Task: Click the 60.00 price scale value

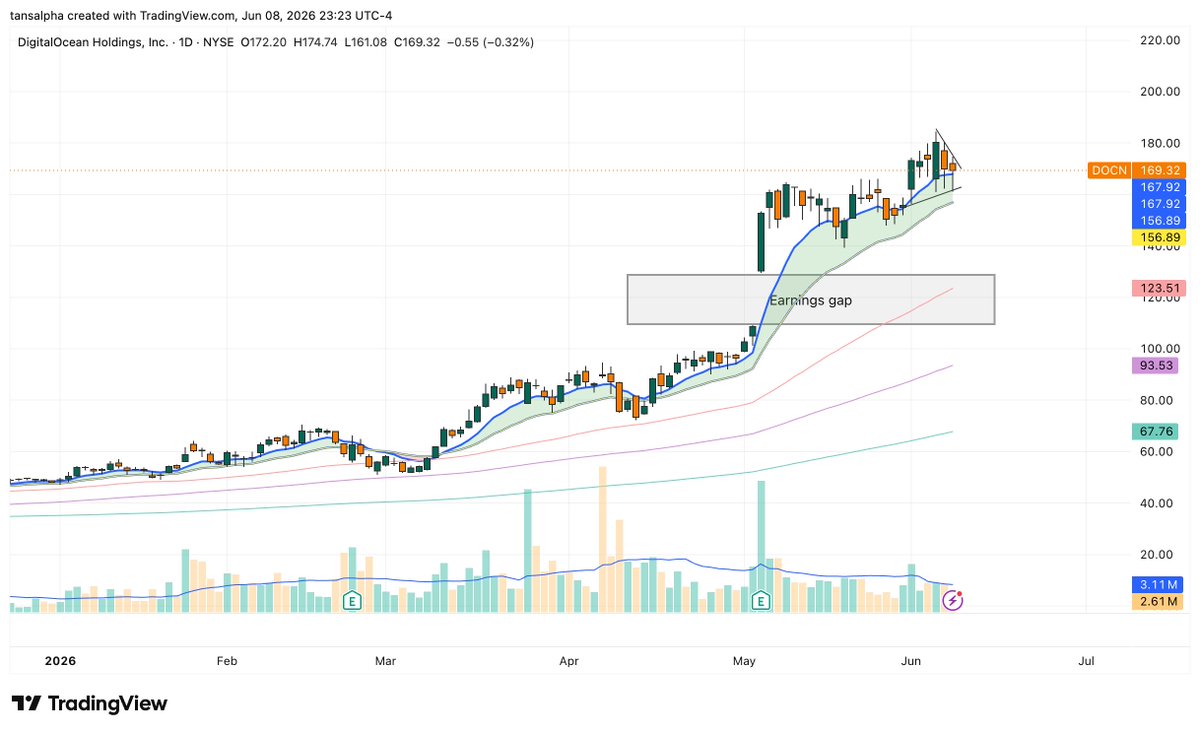Action: pos(1154,452)
